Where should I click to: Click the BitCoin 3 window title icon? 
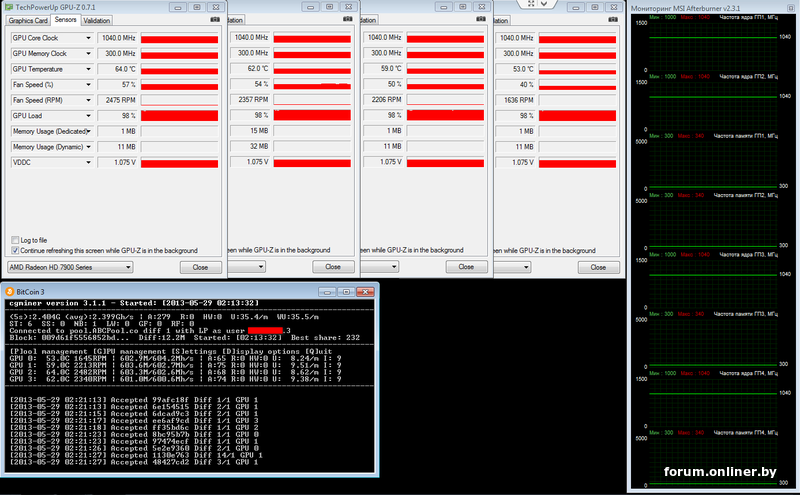coord(9,292)
